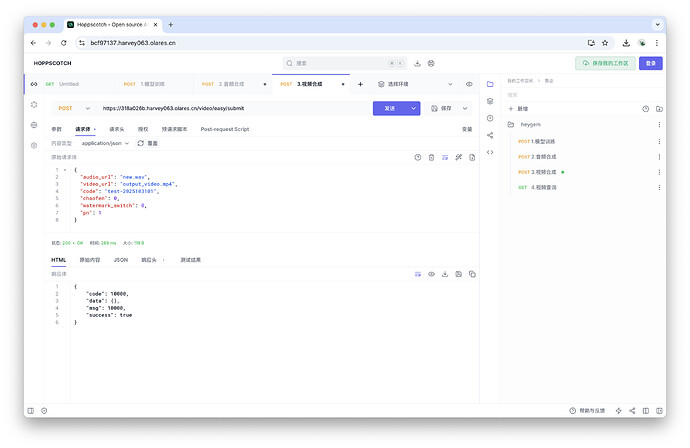Open the Share icon in right sidebar
Screen dimensions: 690x448
tap(490, 135)
